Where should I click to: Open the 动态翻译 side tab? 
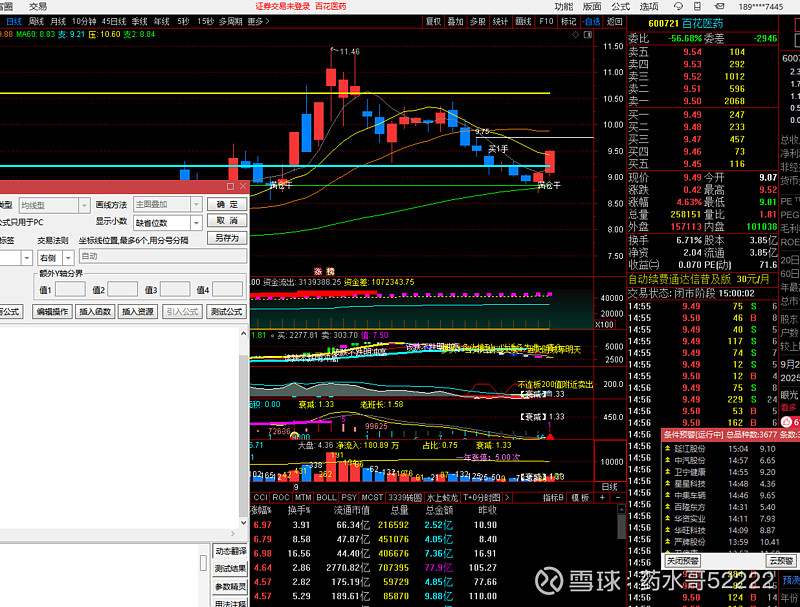[230, 551]
